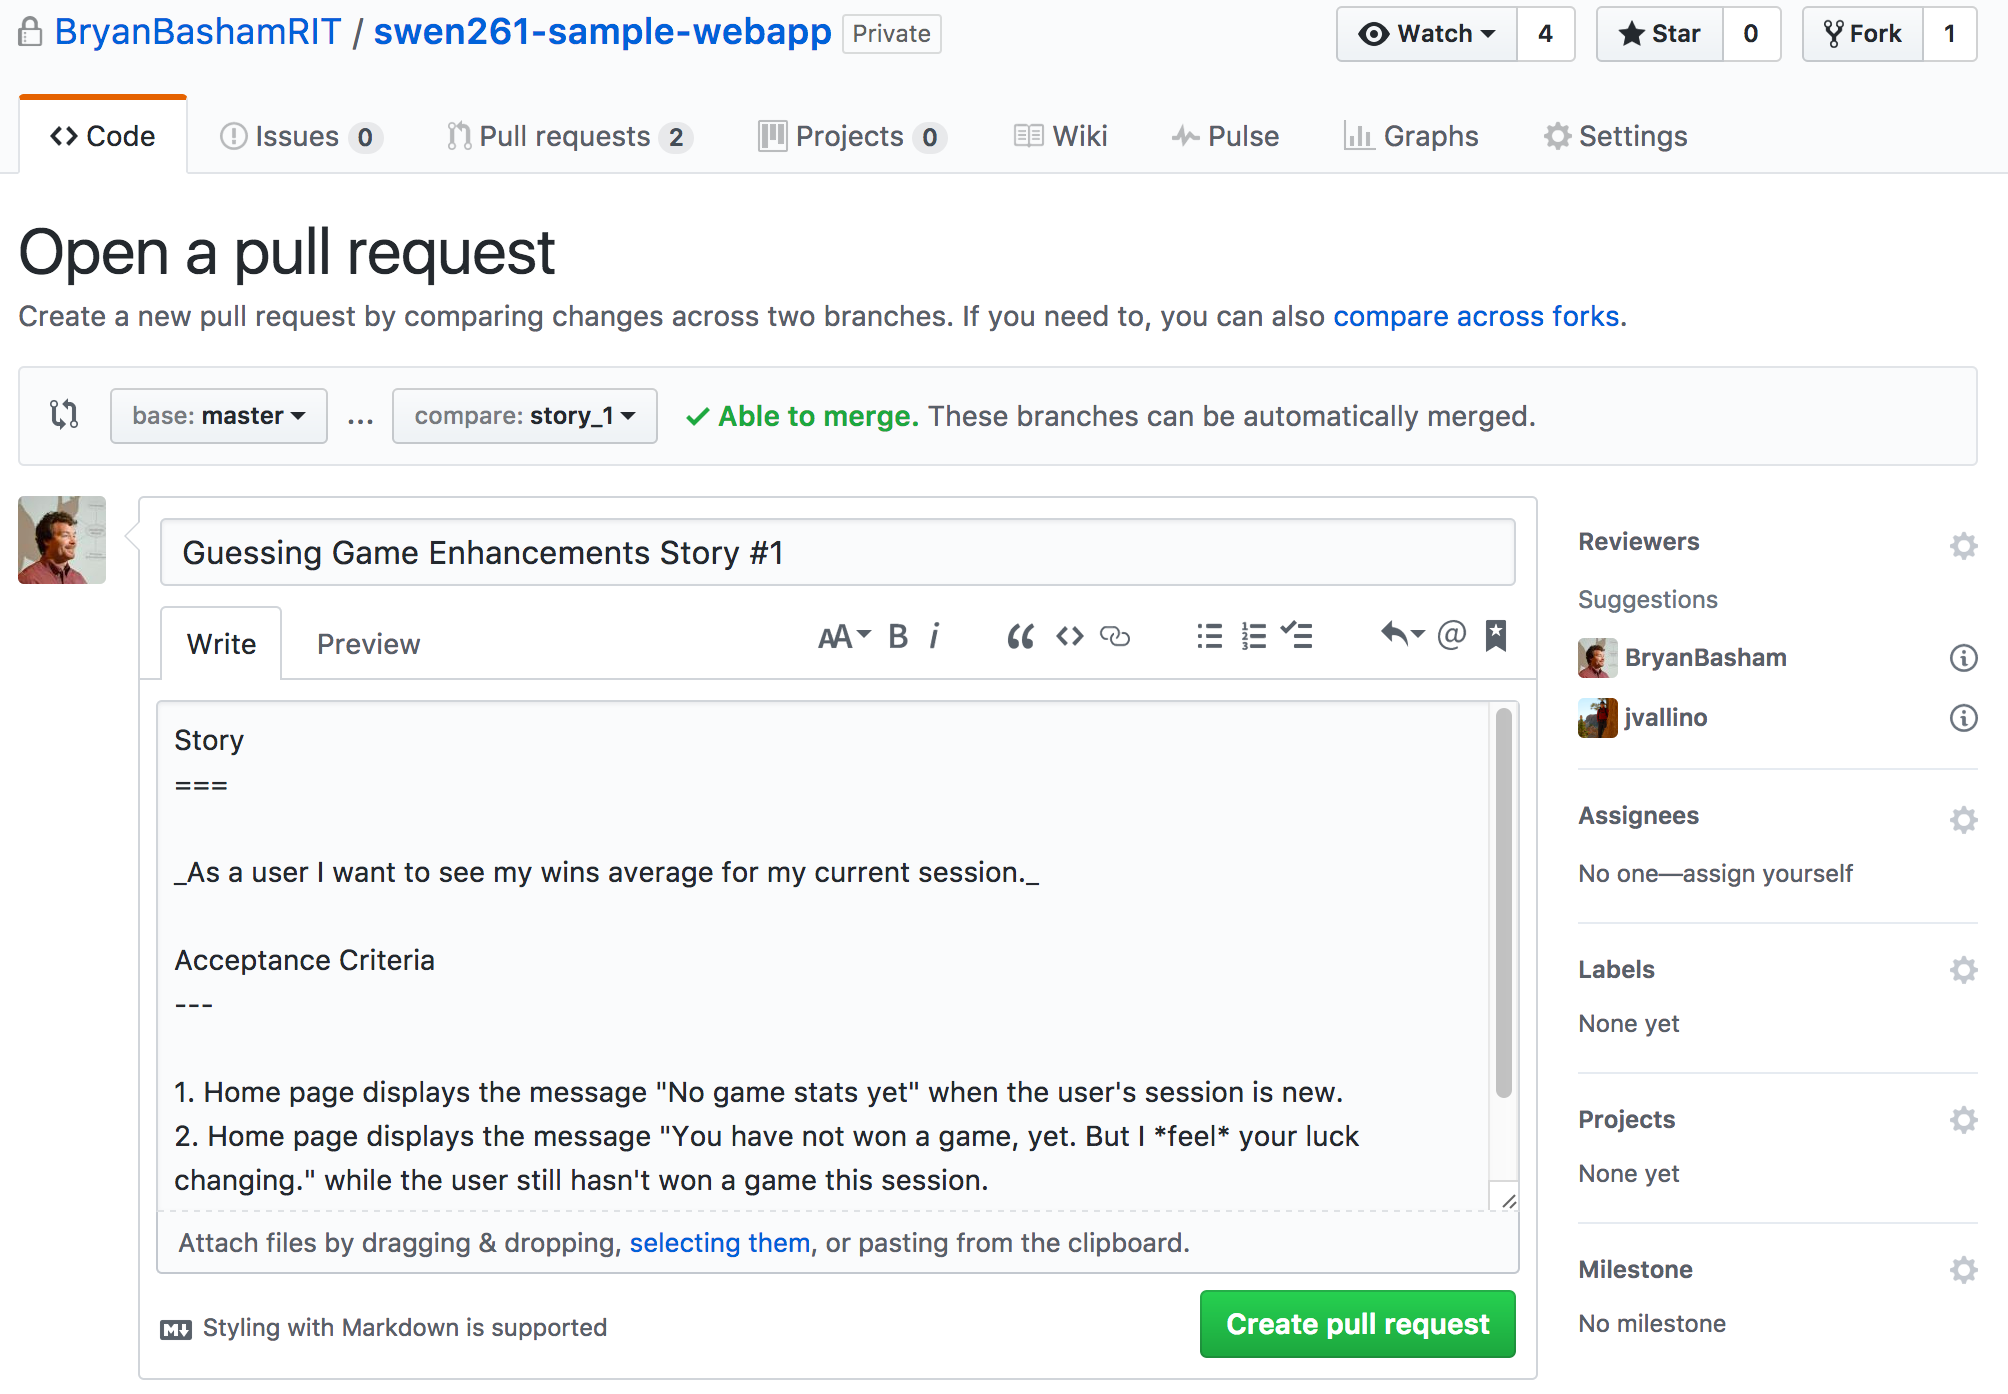Insert code with the code brackets icon
2008x1394 pixels.
(x=1069, y=636)
